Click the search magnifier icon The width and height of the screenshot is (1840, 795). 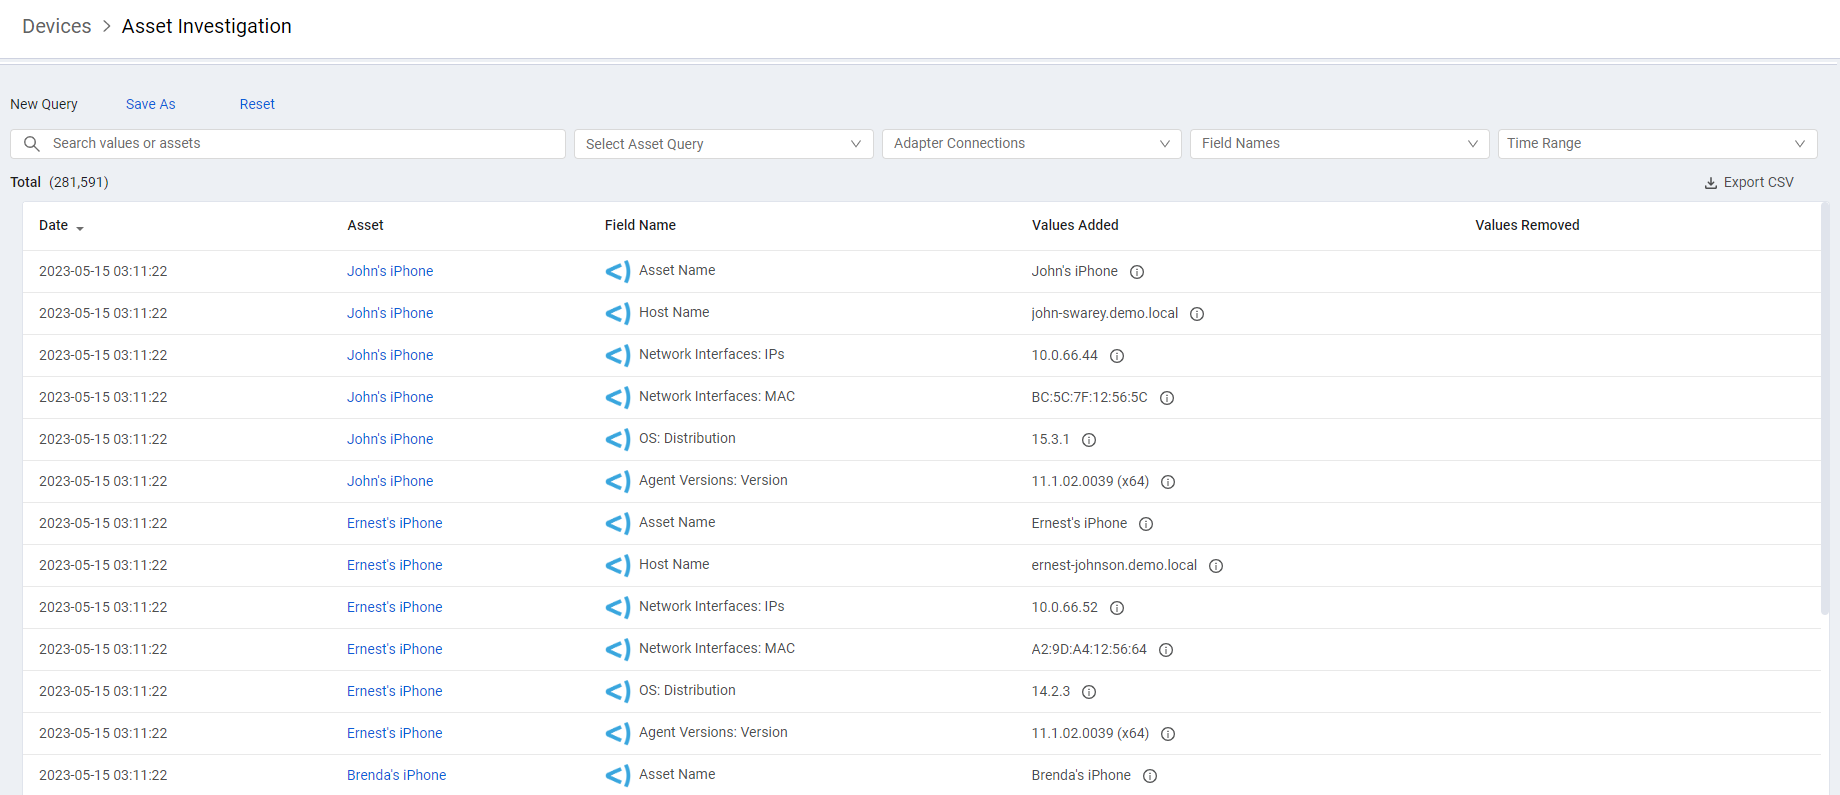coord(32,144)
